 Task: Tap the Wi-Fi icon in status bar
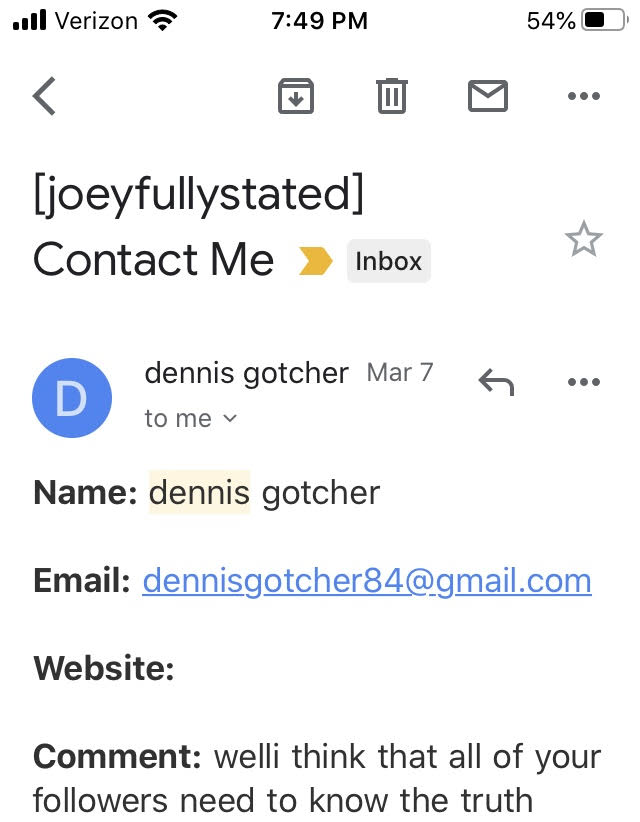[159, 20]
